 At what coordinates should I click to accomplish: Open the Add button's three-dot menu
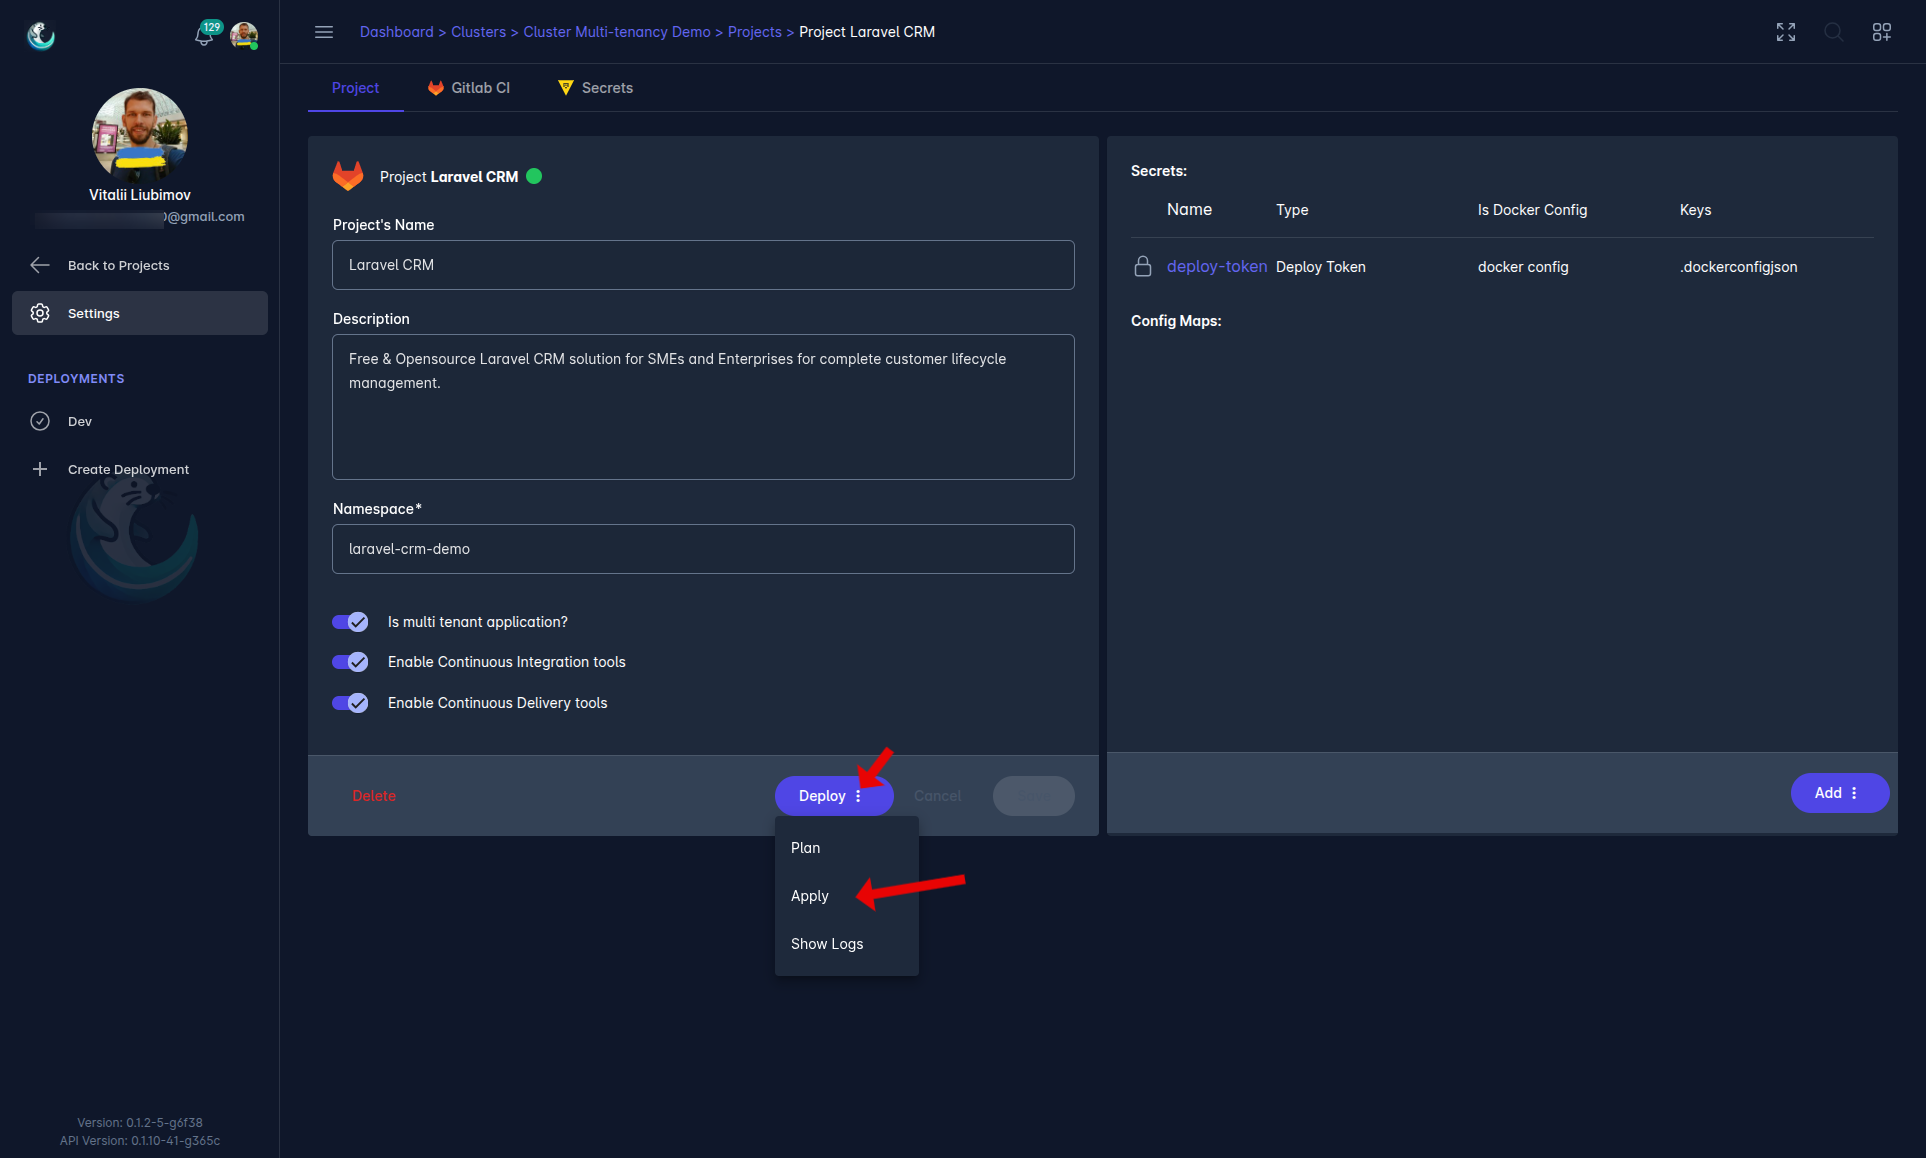1854,793
